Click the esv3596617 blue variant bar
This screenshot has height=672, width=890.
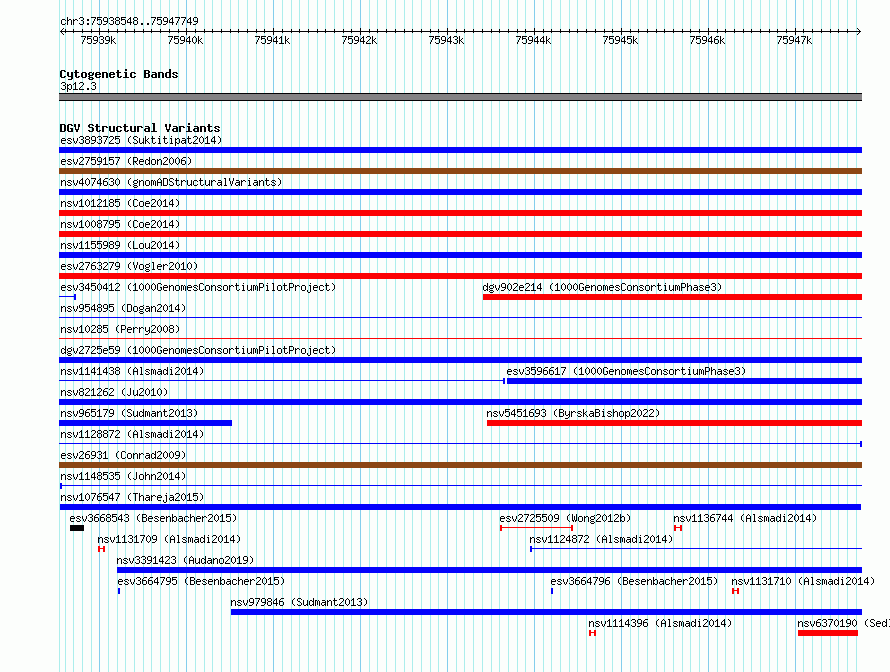[685, 381]
